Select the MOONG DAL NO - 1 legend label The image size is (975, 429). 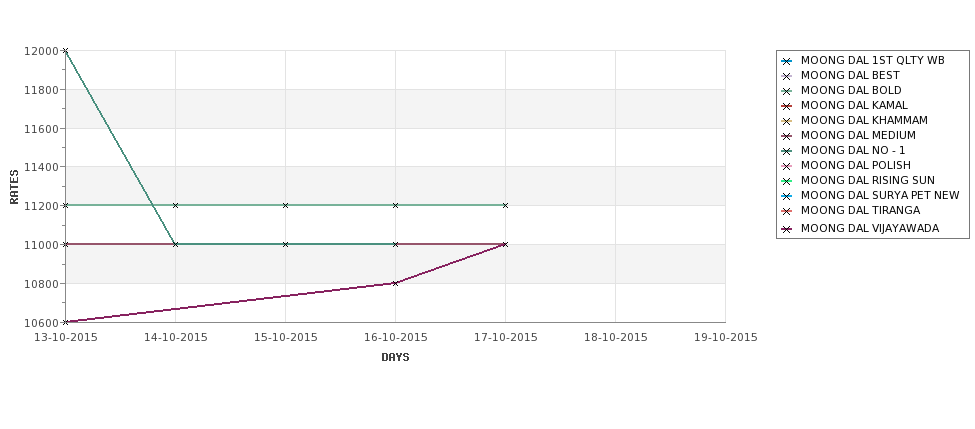coord(853,150)
